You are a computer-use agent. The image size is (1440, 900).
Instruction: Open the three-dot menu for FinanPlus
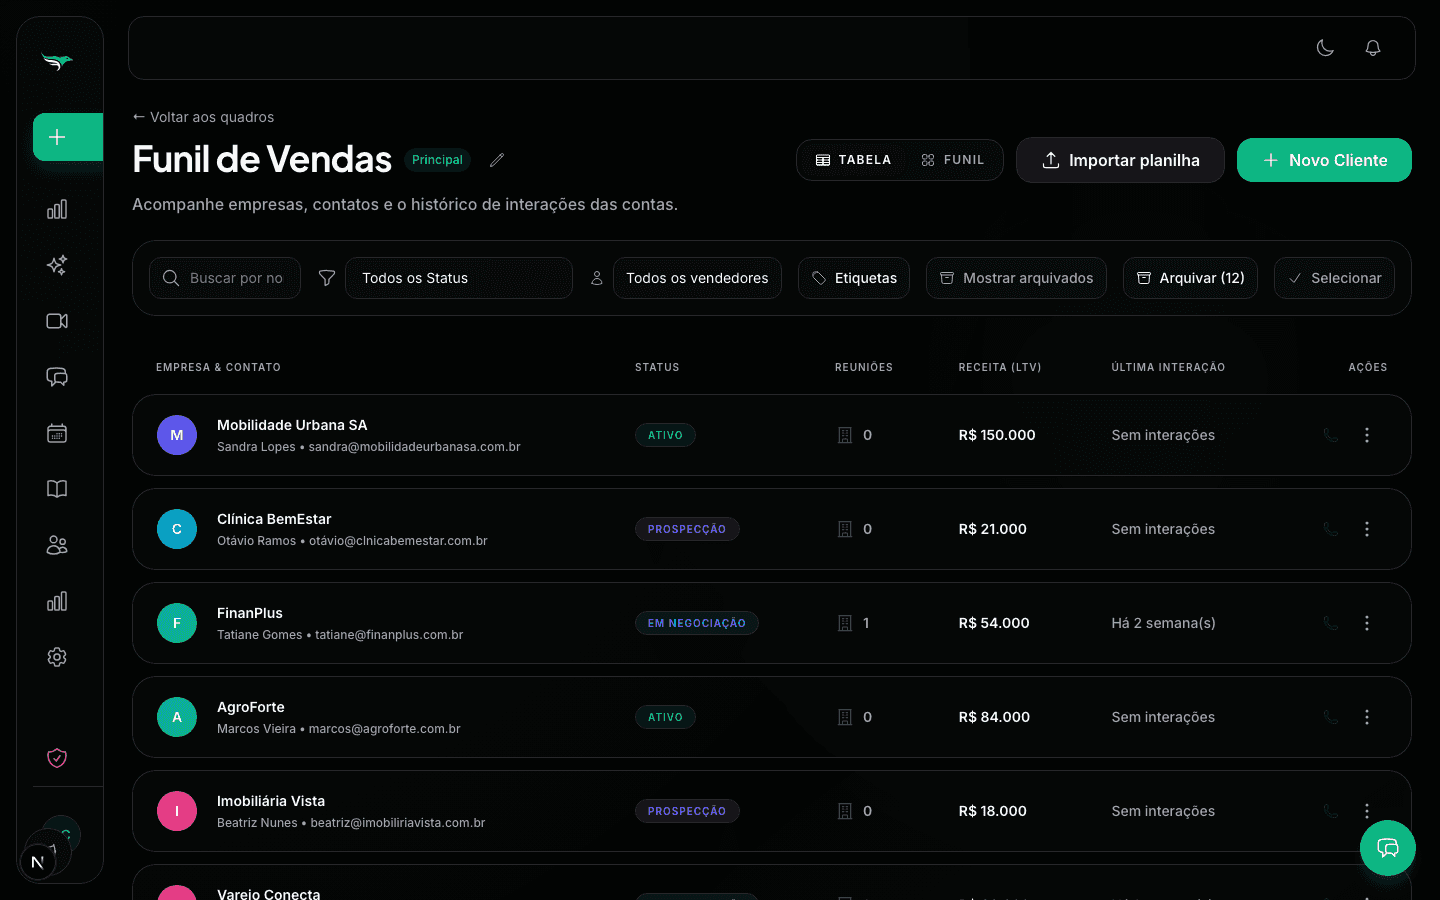click(1367, 623)
